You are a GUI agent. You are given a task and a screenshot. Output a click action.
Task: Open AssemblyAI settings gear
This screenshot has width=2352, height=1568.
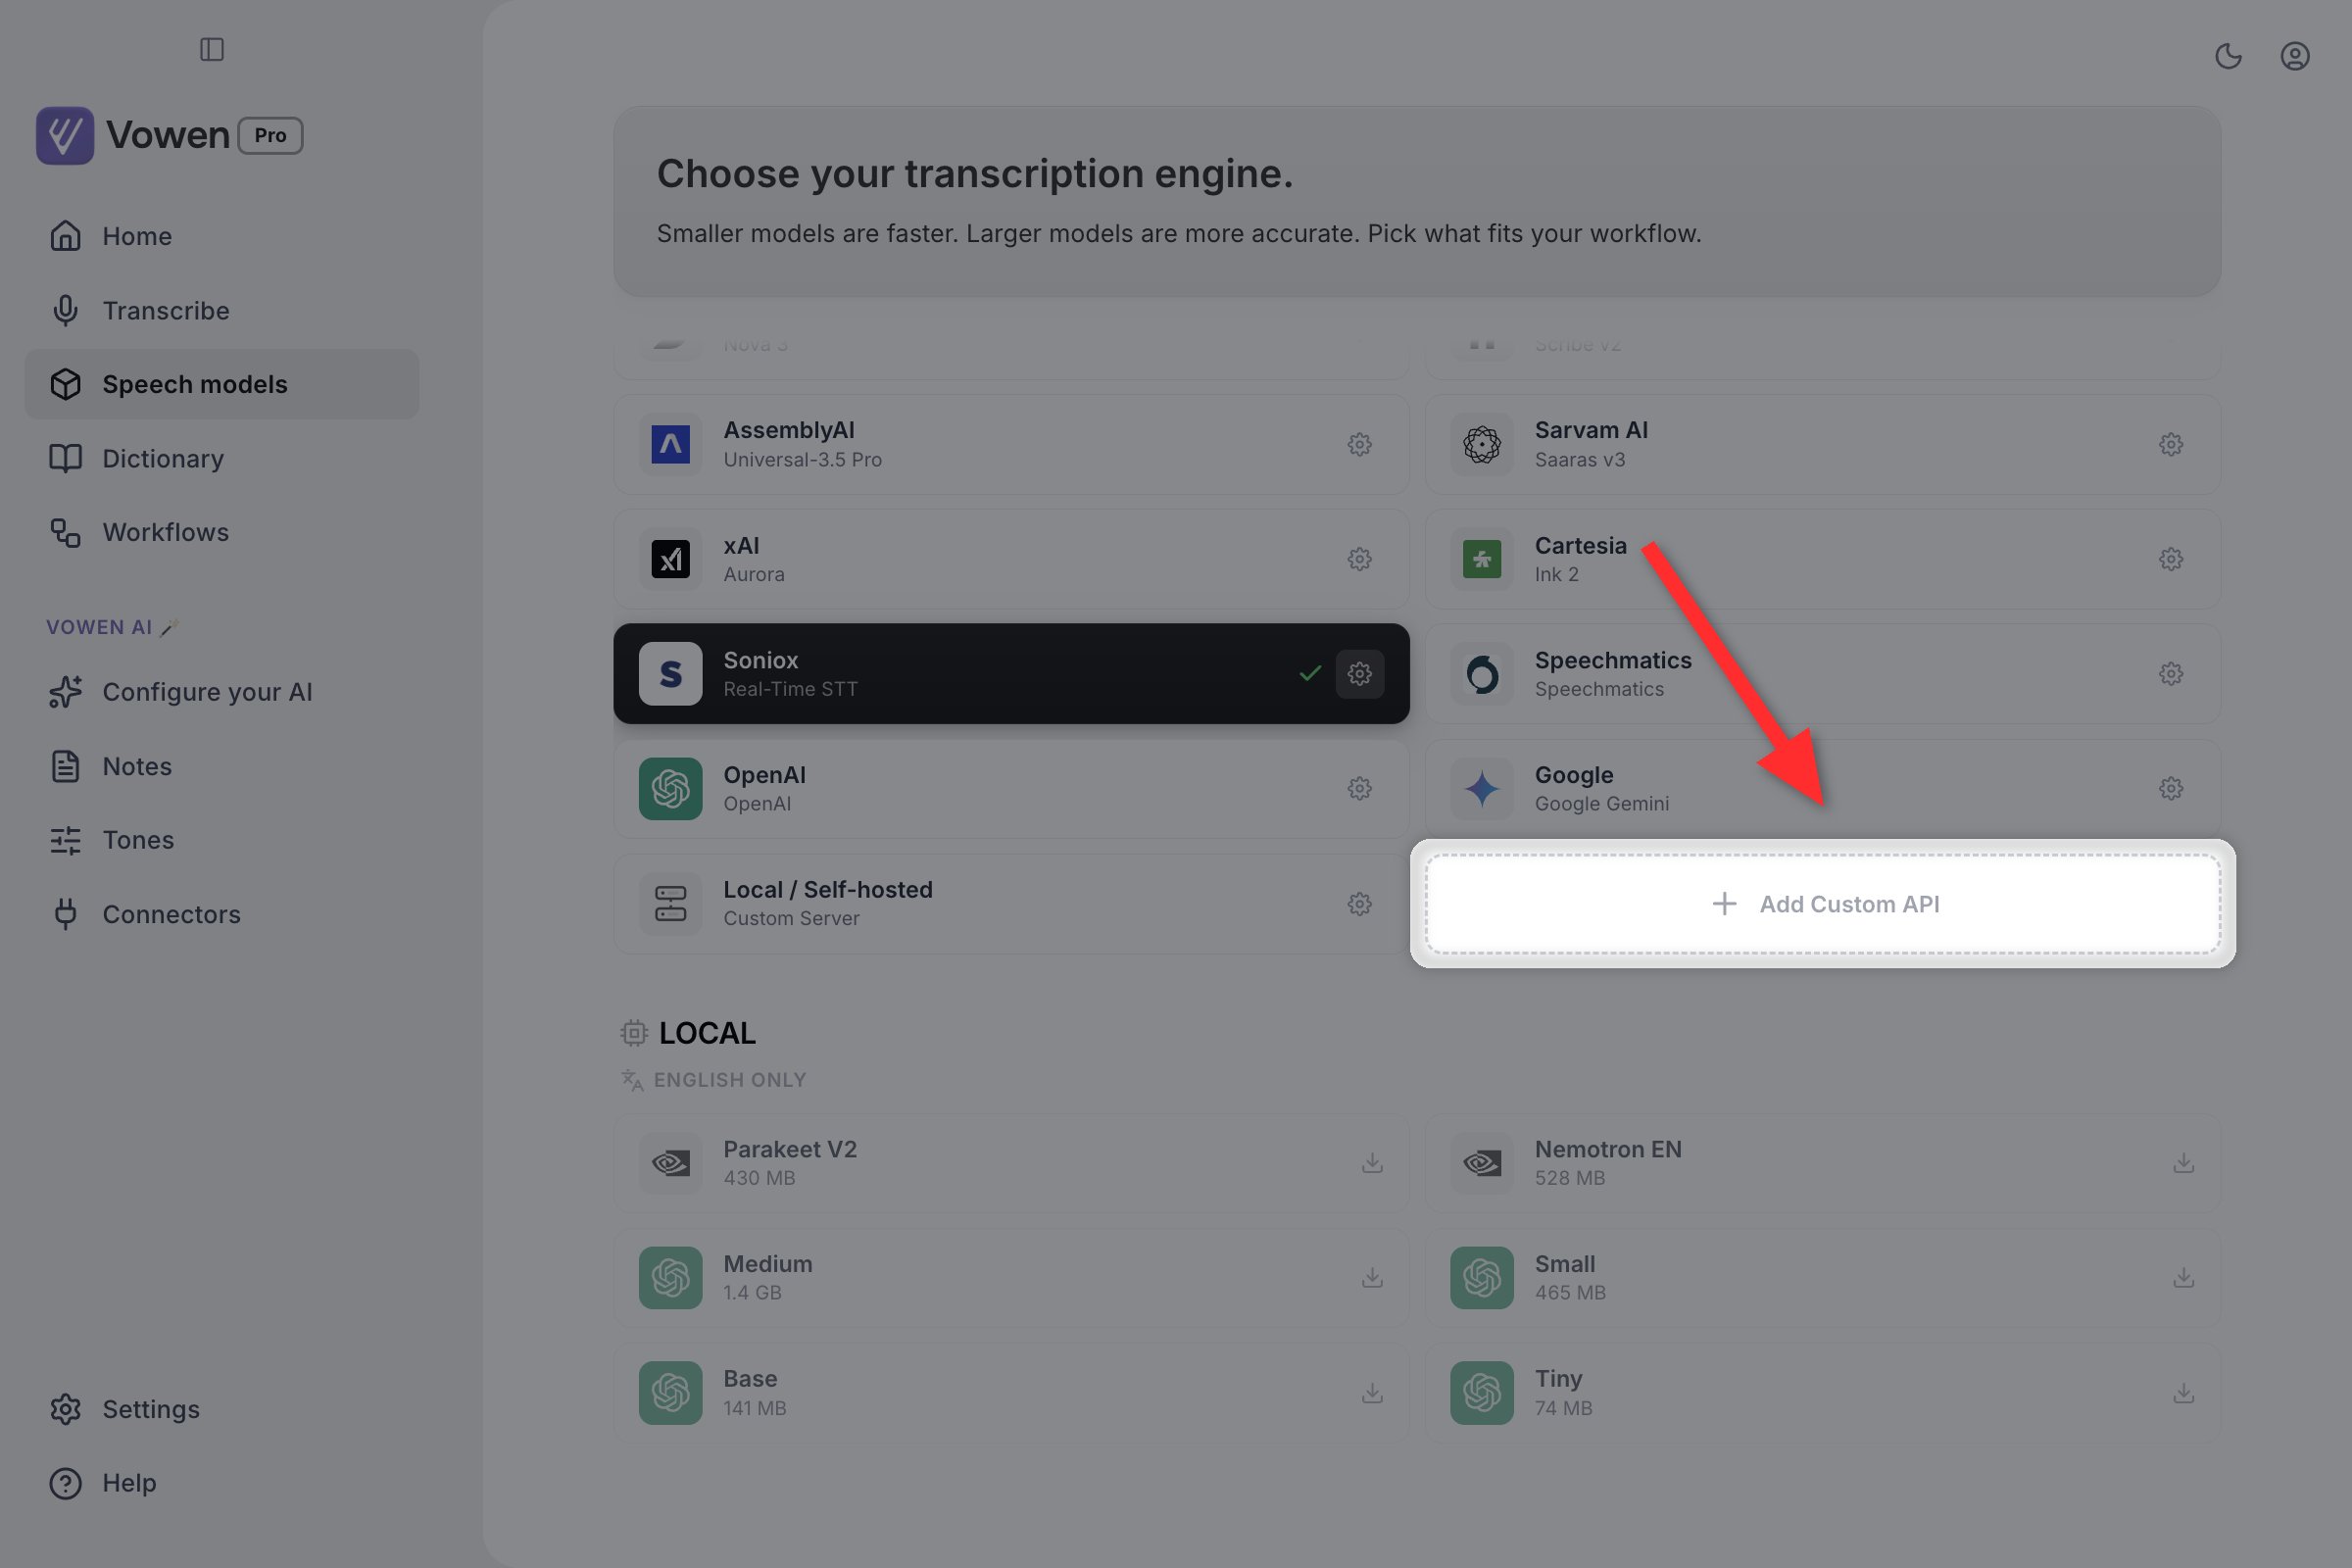(1359, 444)
